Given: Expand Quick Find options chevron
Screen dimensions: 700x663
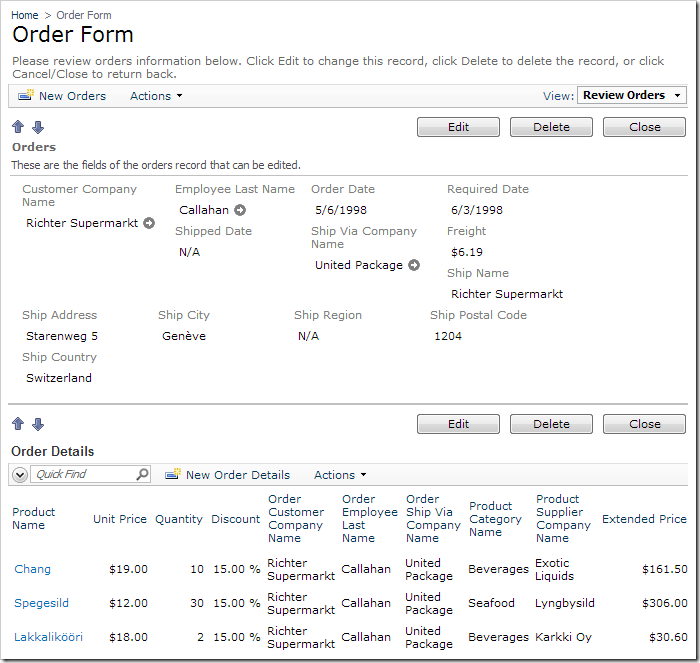Looking at the screenshot, I should (x=20, y=475).
